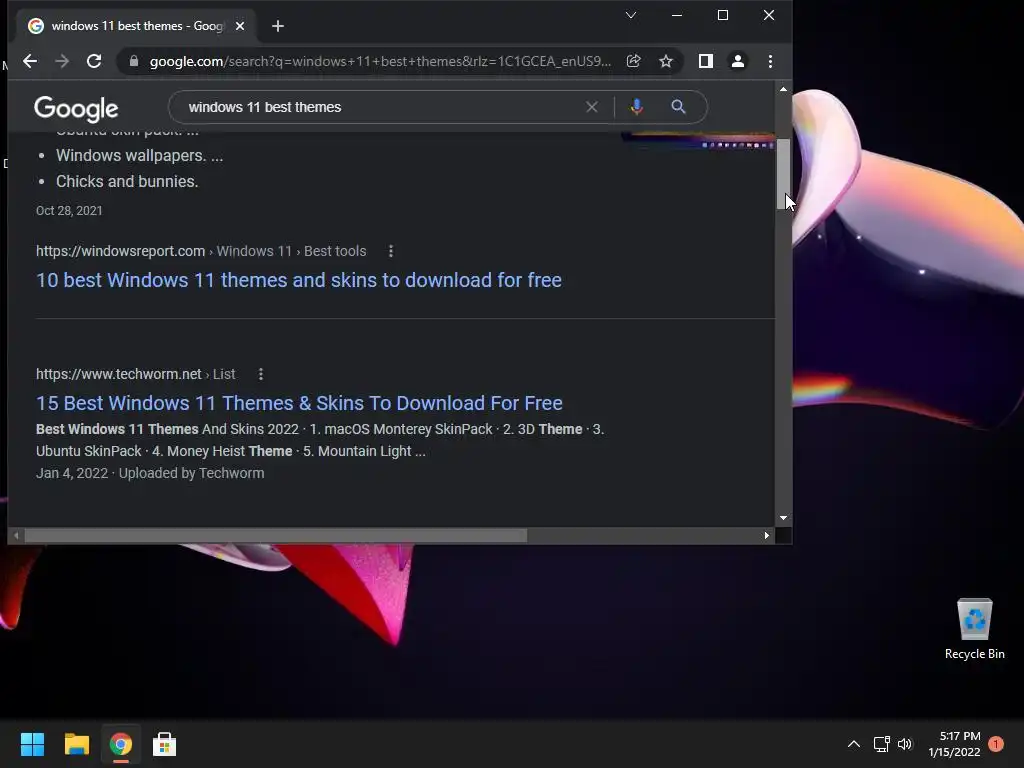Image resolution: width=1024 pixels, height=768 pixels.
Task: Open network settings tray icon
Action: (882, 744)
